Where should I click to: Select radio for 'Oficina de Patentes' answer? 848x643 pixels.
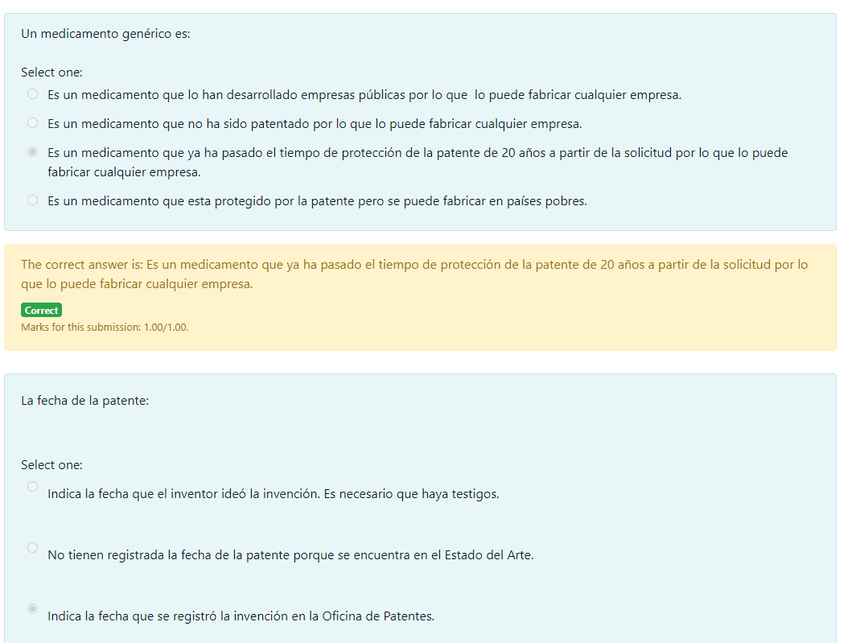32,608
